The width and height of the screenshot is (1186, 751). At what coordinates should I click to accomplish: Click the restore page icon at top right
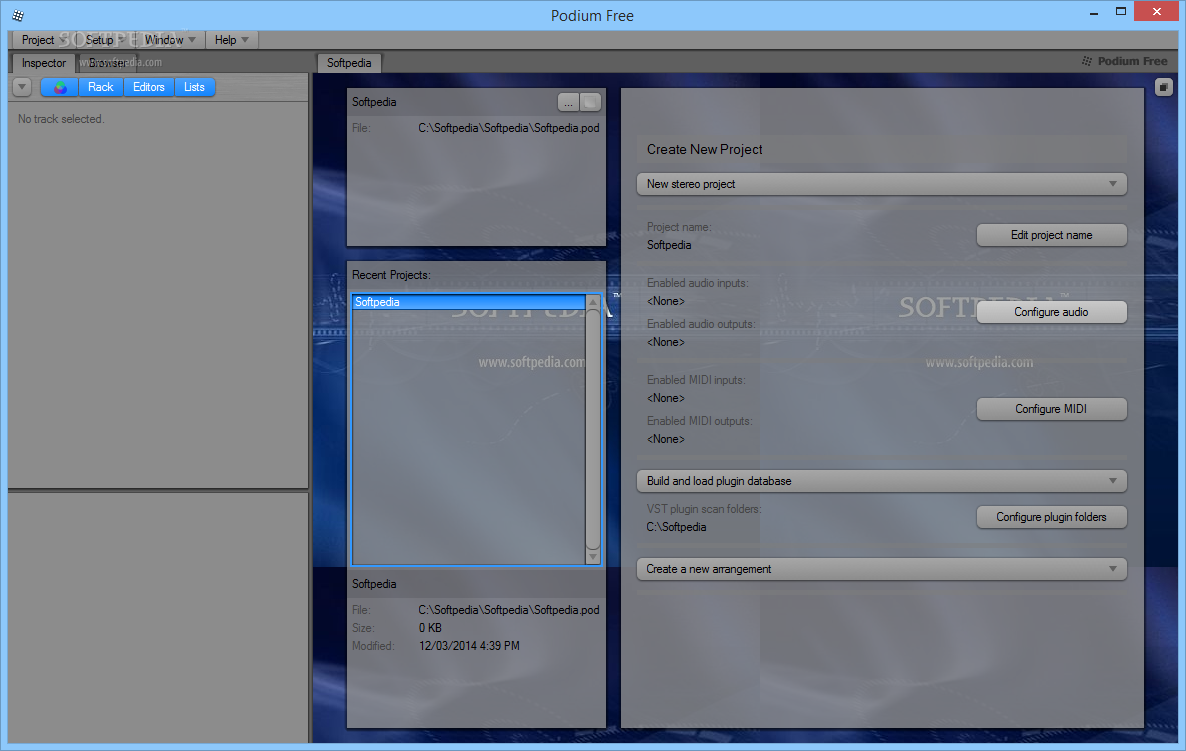coord(1163,87)
